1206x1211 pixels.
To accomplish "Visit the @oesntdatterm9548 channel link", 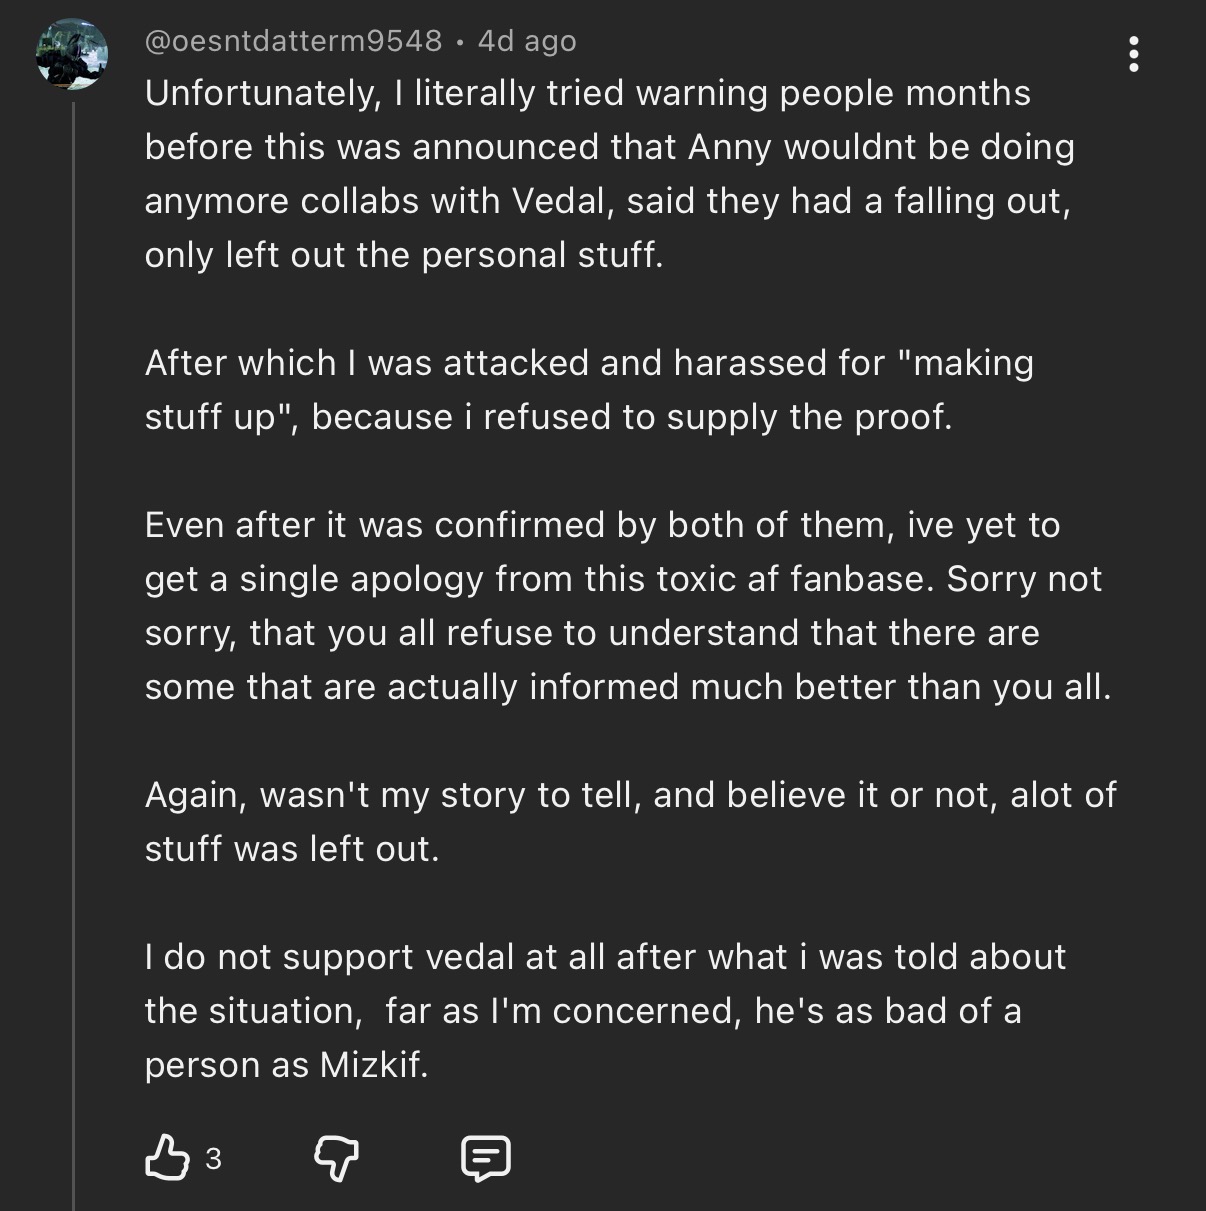I will (x=293, y=41).
